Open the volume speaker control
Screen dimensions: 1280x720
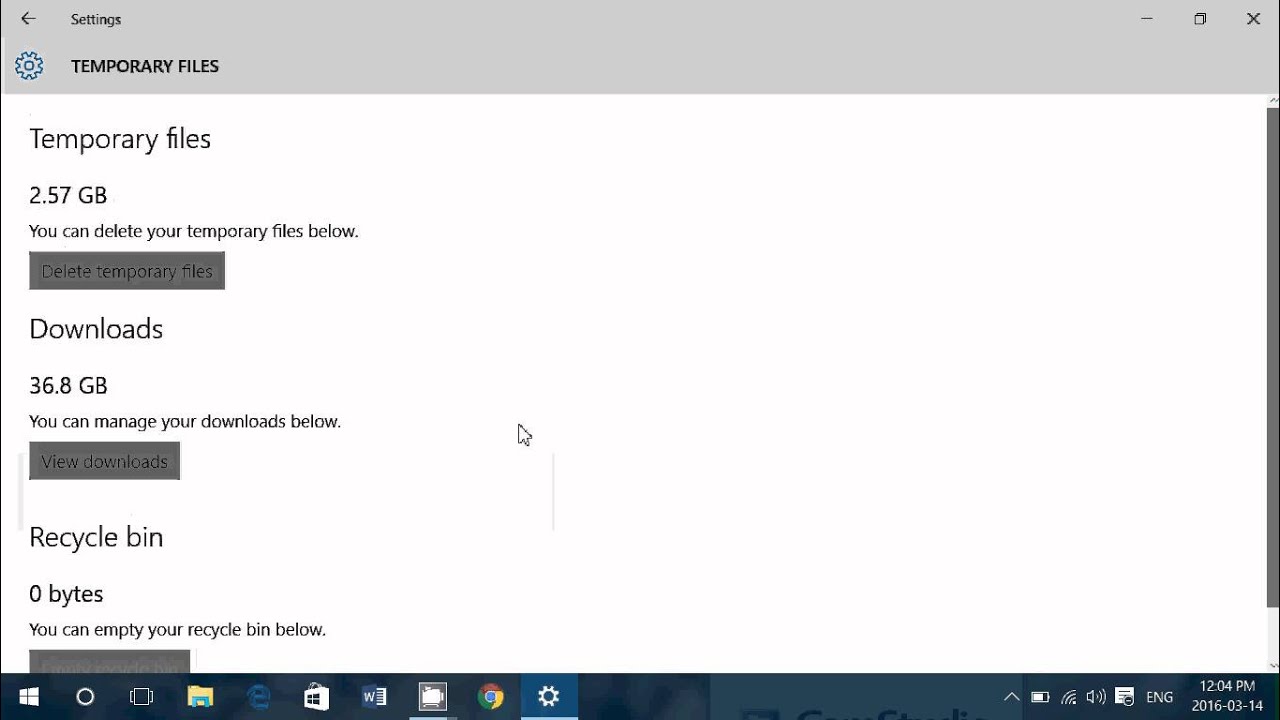(x=1095, y=697)
